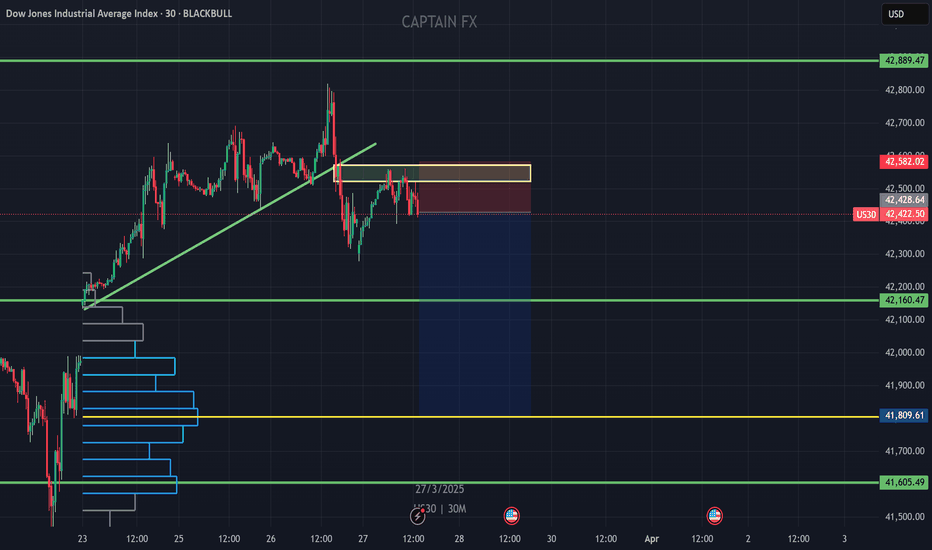Open the US economic event flag near Apr
This screenshot has height=550, width=932.
click(x=714, y=516)
